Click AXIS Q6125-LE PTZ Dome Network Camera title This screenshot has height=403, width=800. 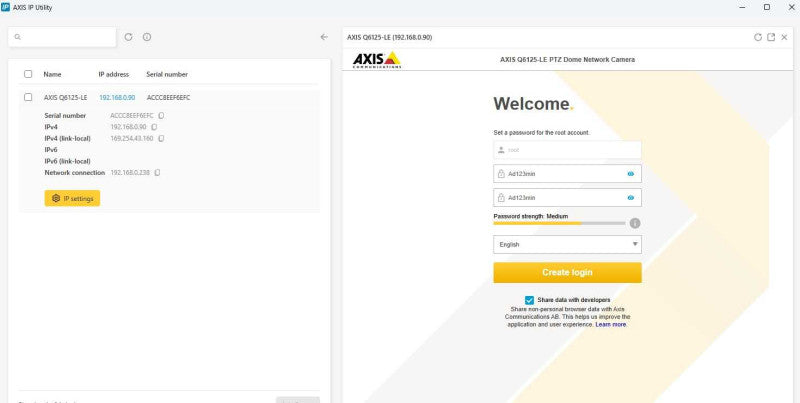coord(567,60)
